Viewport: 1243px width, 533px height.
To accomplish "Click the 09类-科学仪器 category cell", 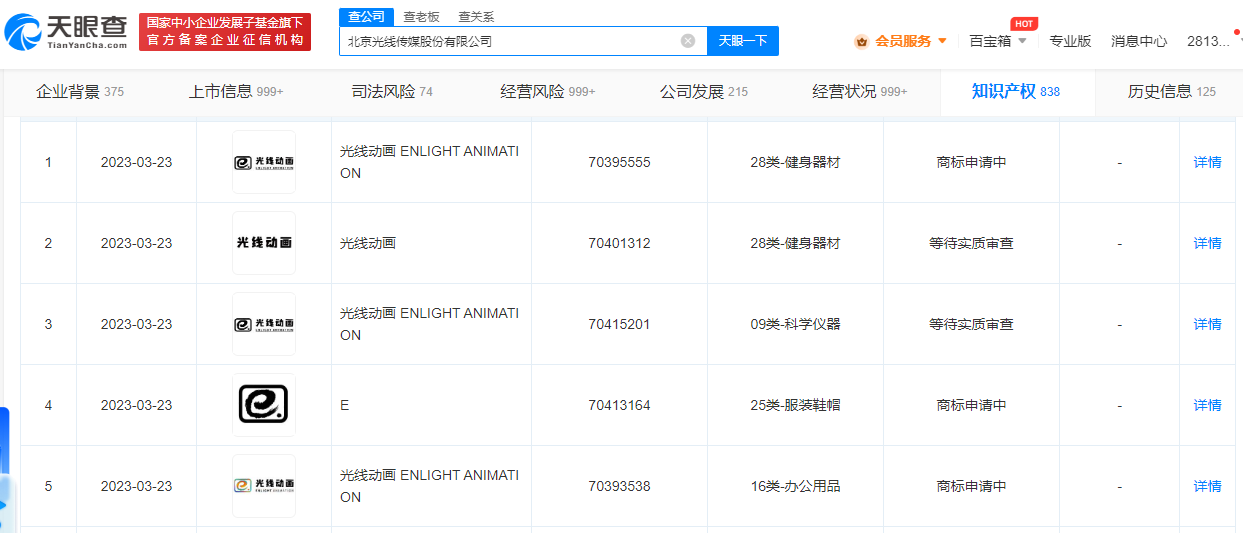I will (795, 324).
